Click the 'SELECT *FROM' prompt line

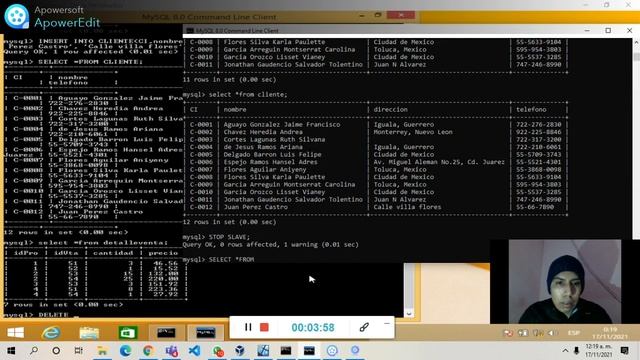[218, 260]
